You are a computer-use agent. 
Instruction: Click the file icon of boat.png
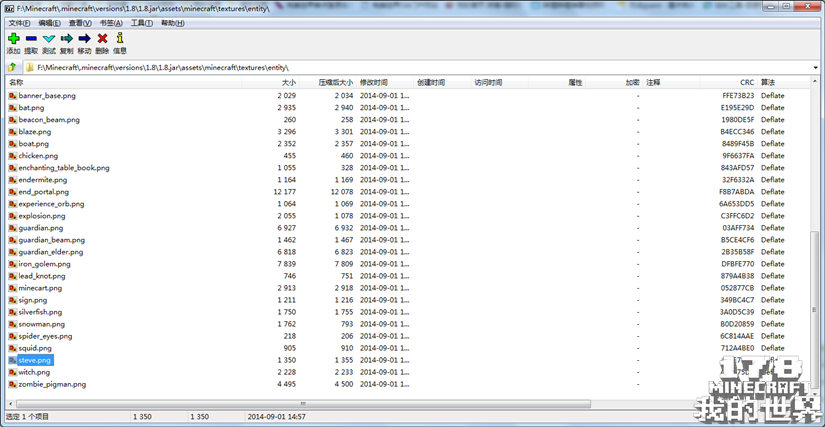click(13, 144)
